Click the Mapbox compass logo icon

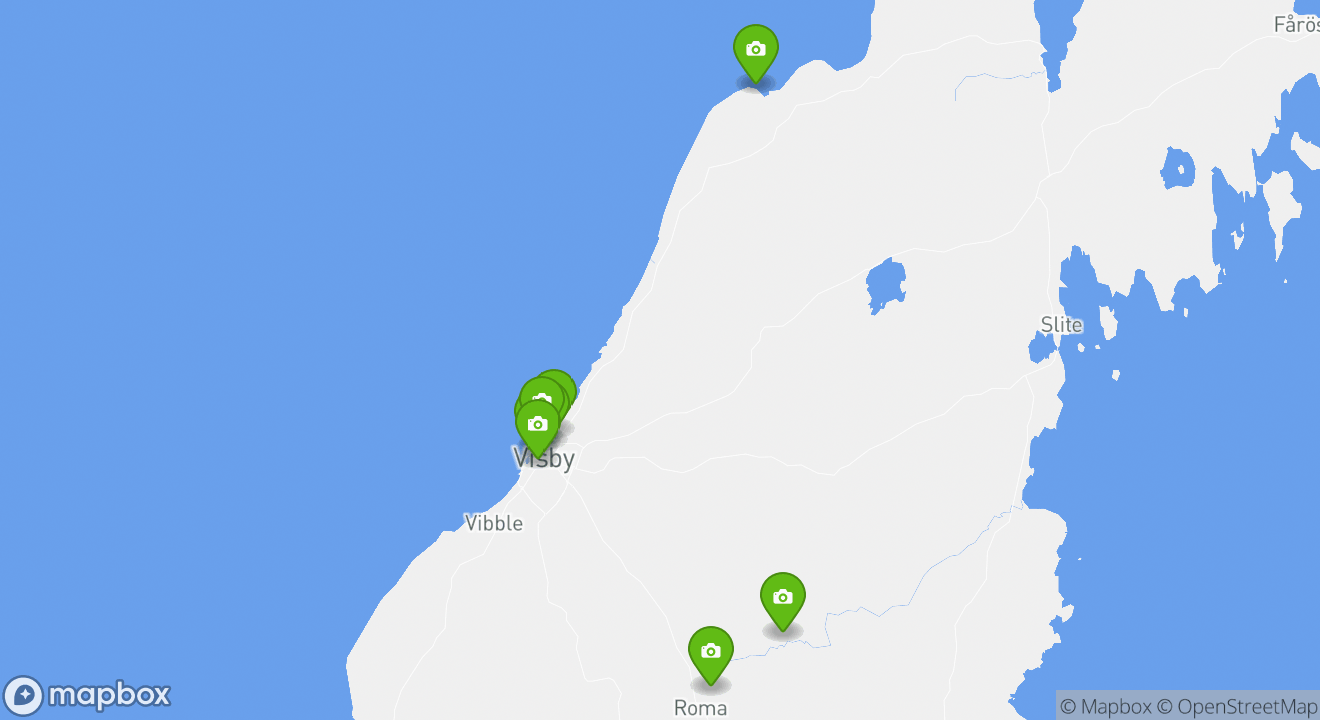[x=24, y=695]
